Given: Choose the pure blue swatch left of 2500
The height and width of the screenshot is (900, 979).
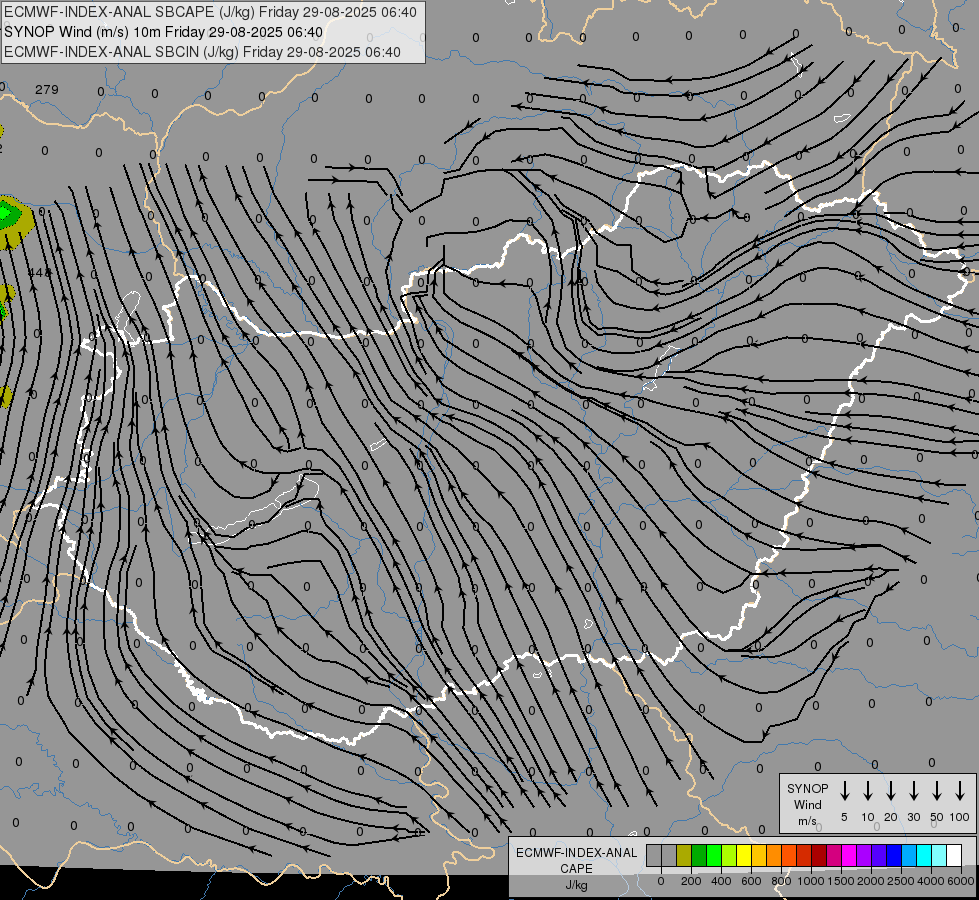Looking at the screenshot, I should point(893,855).
